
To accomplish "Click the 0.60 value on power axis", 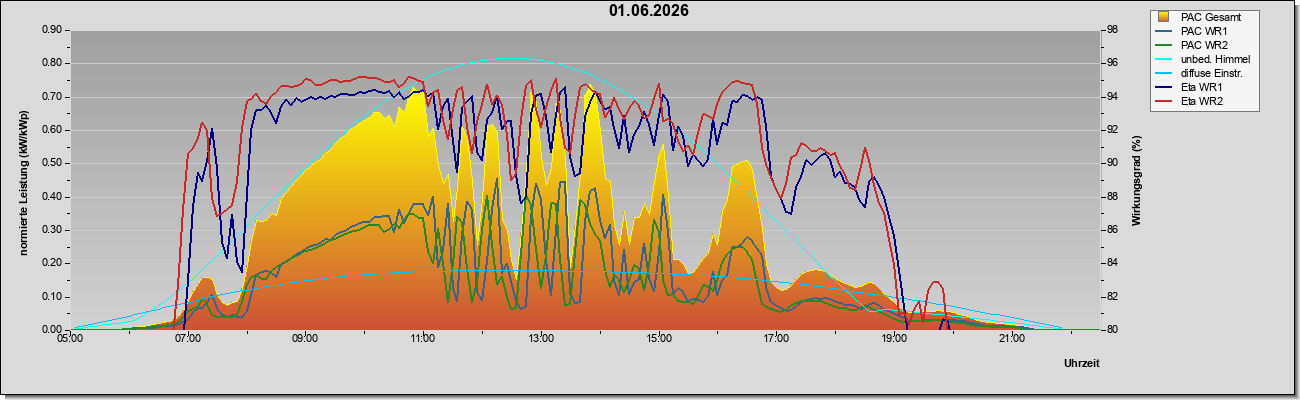I will pyautogui.click(x=51, y=130).
